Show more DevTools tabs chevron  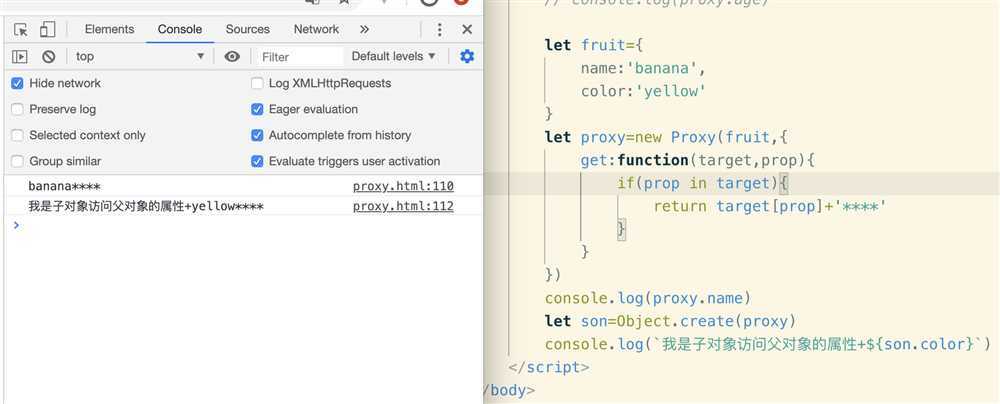[364, 30]
